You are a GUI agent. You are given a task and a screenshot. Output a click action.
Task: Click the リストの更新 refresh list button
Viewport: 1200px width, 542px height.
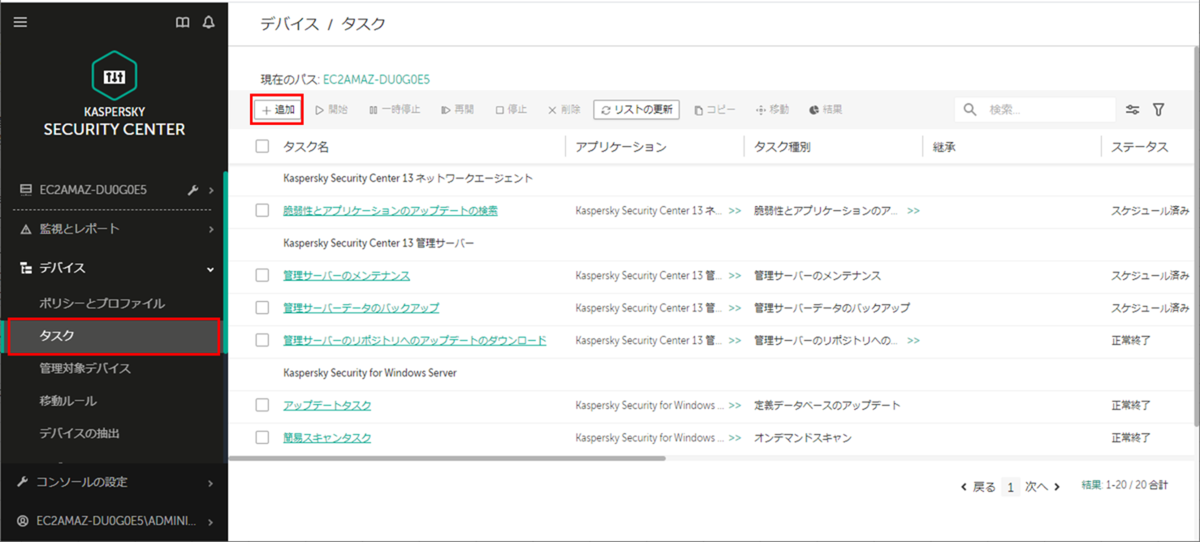click(636, 109)
